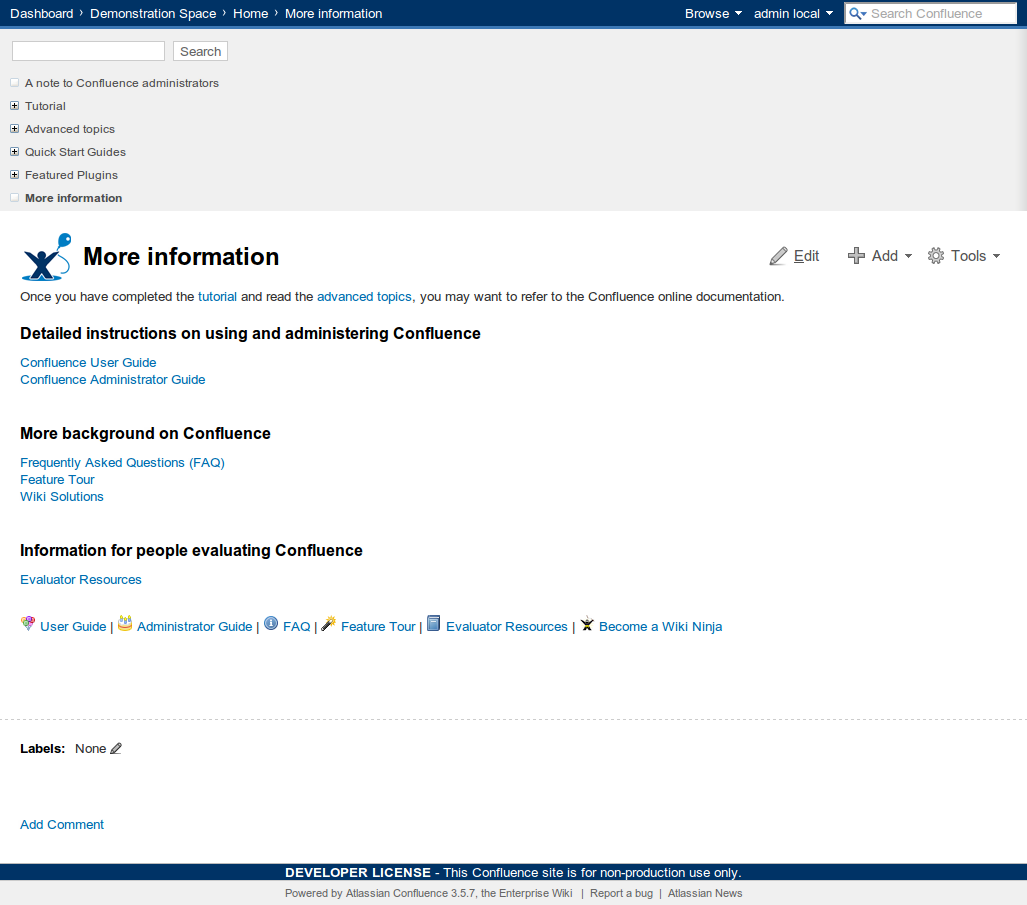1027x905 pixels.
Task: Open Evaluator Resources link under Information heading
Action: pos(81,580)
